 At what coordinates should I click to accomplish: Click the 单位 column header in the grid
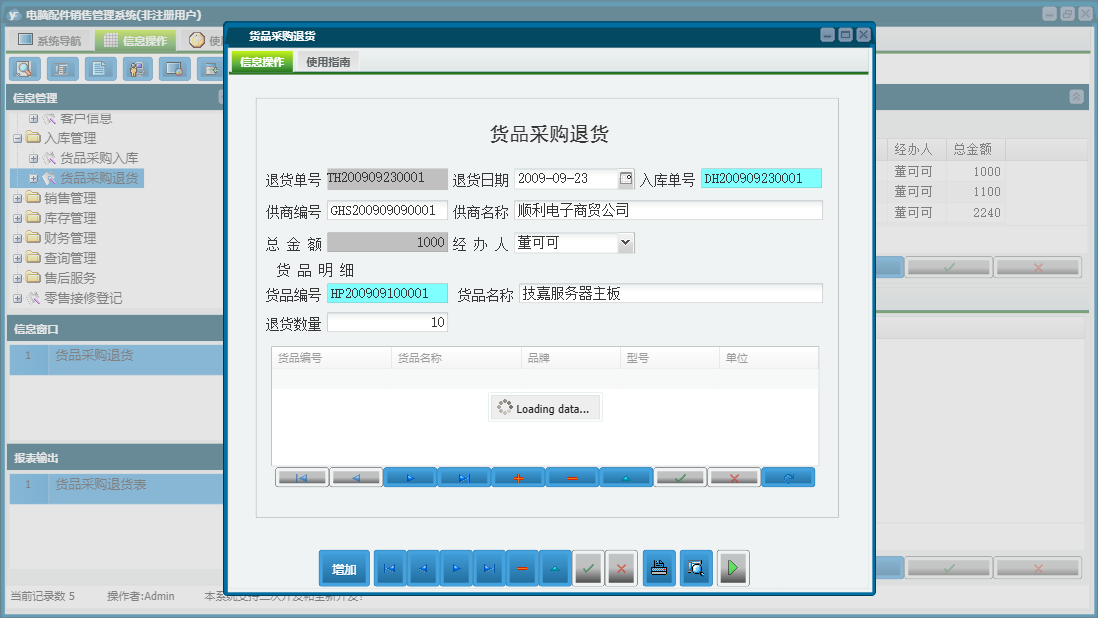coord(769,358)
